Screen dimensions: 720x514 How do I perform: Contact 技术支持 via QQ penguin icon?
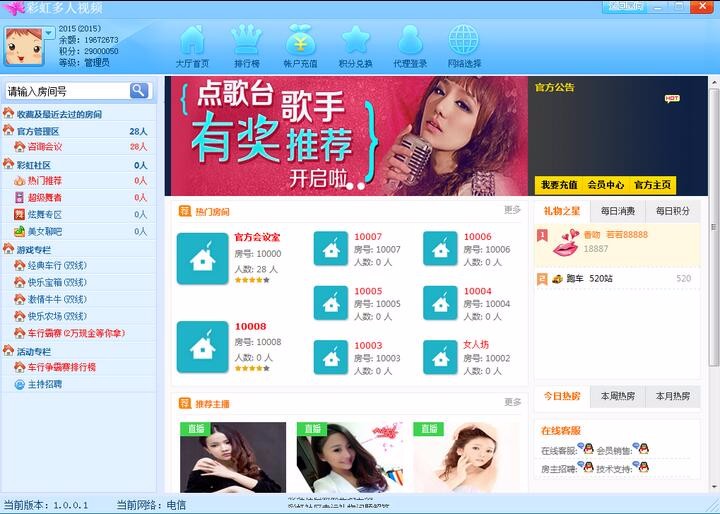click(x=641, y=467)
